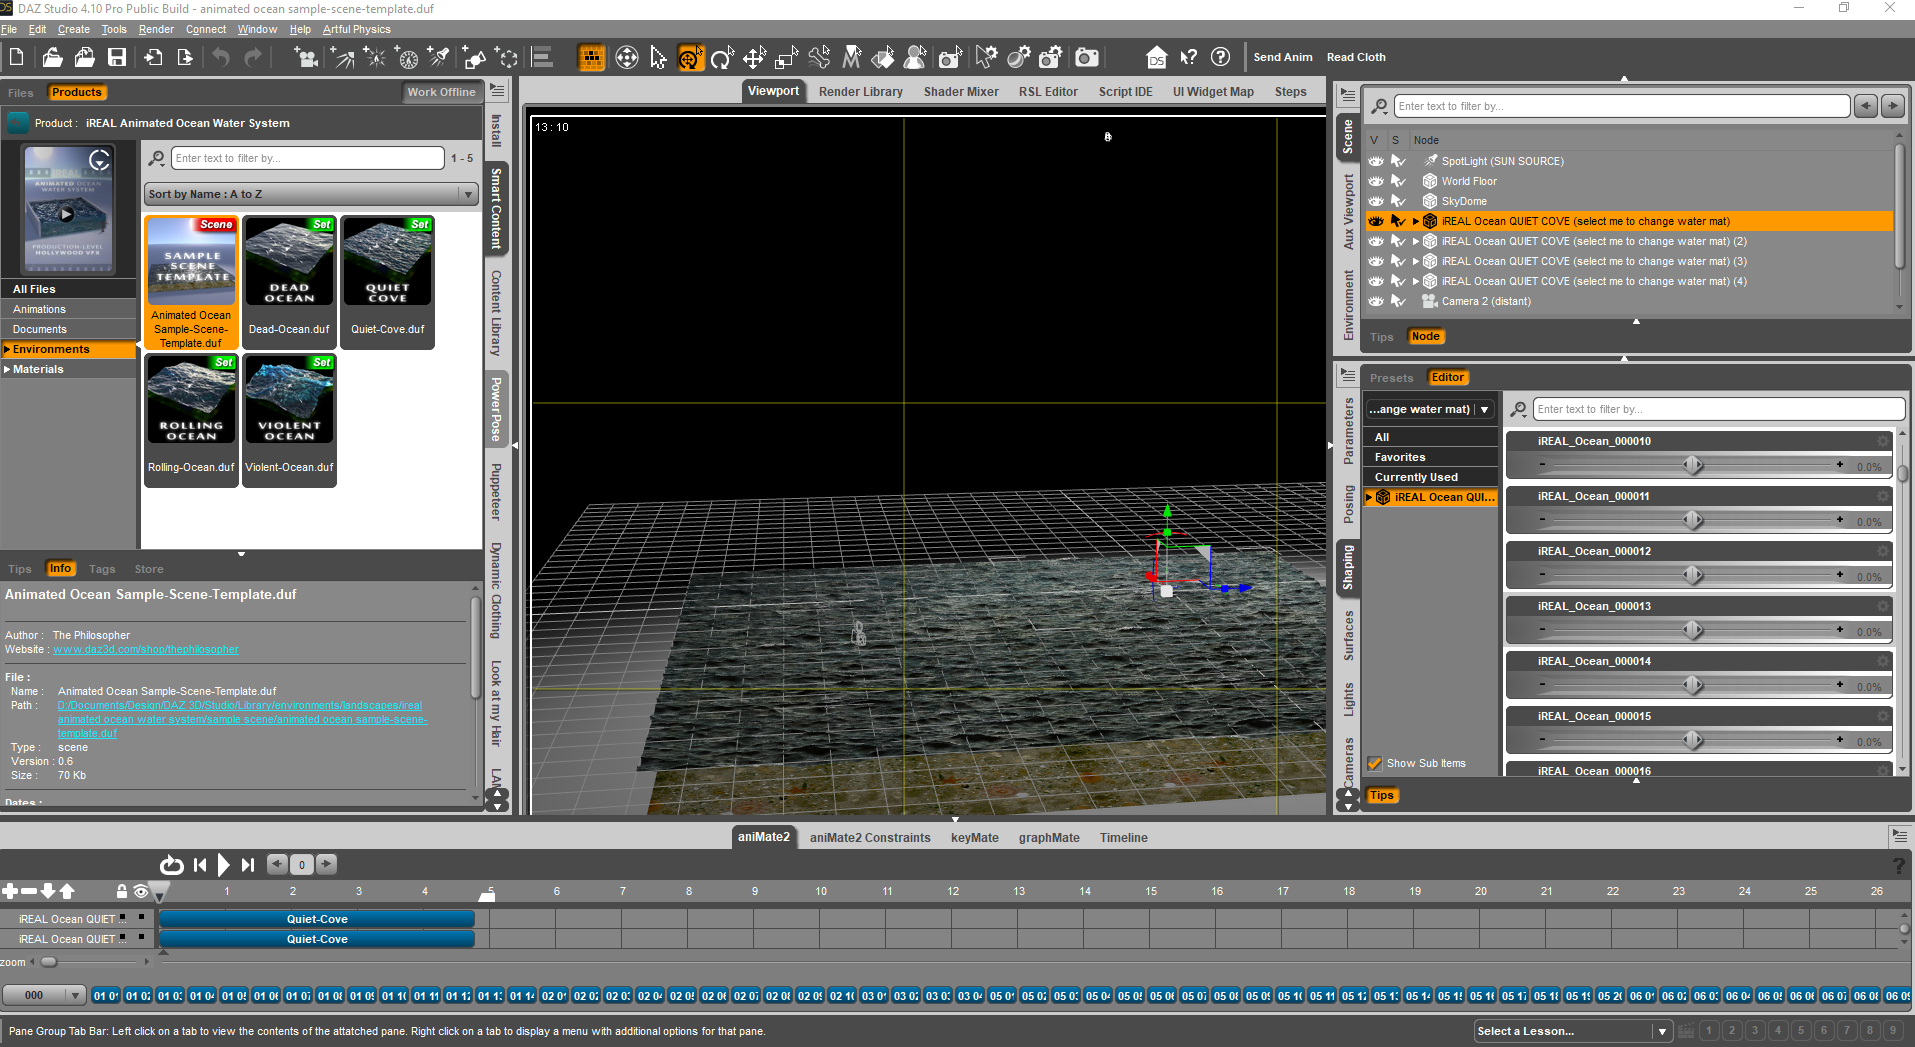Expand the iREAL Ocean QUIET COVE (3) node
Image resolution: width=1915 pixels, height=1047 pixels.
pos(1415,261)
